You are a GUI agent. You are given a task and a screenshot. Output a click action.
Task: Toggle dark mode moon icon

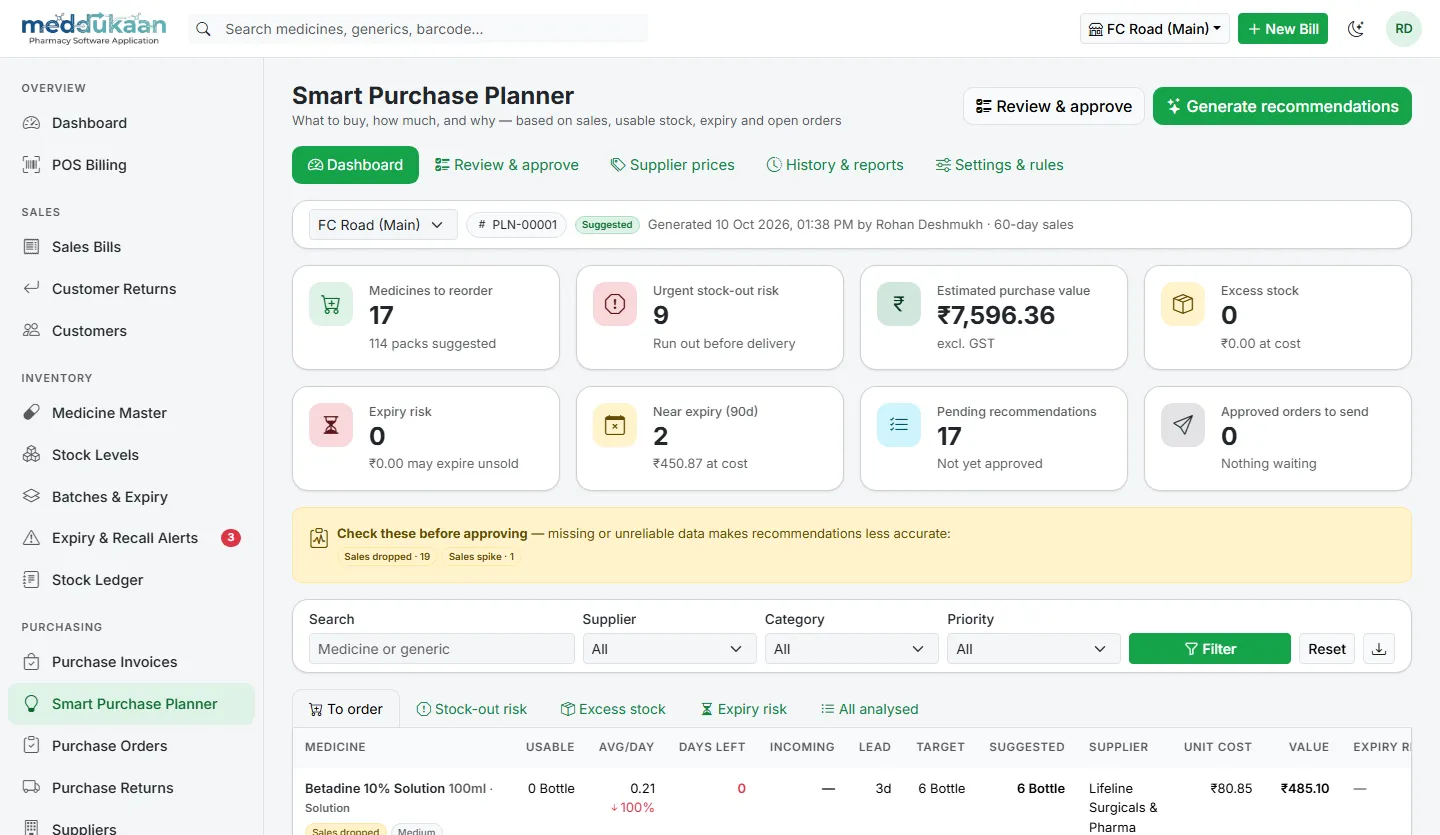tap(1356, 29)
